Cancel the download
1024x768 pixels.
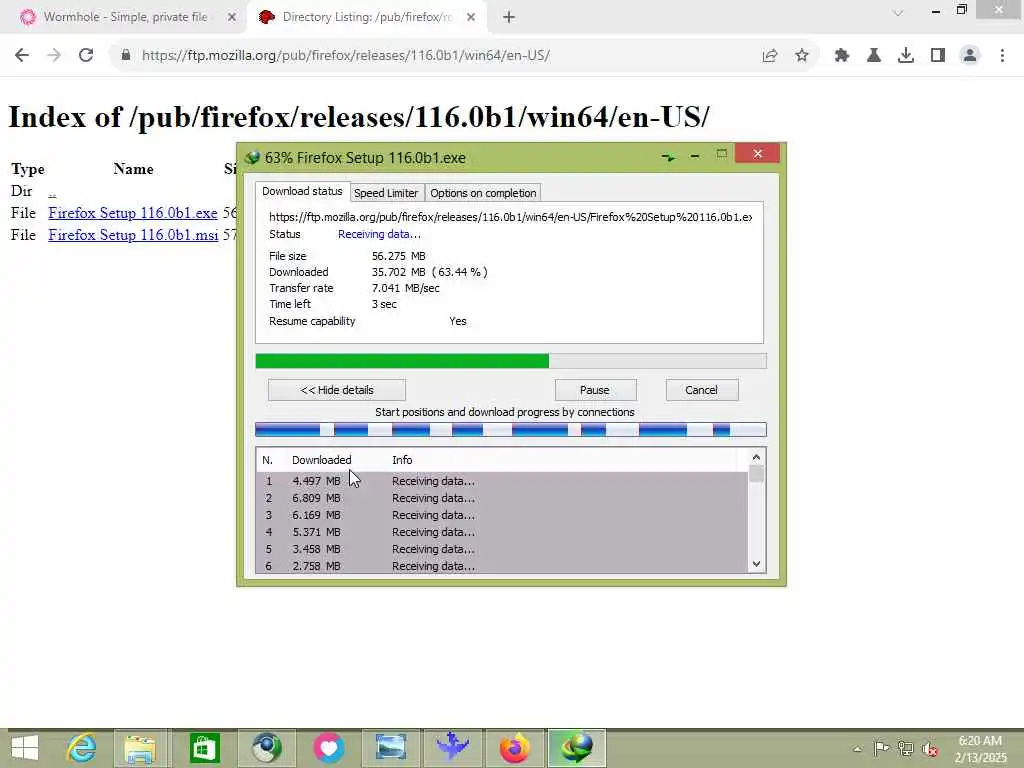(x=702, y=390)
